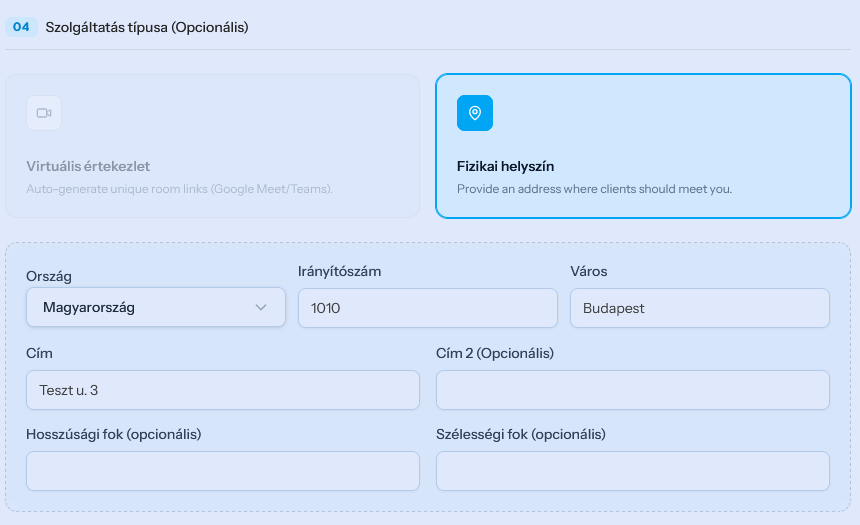Click the 'Provide an address where clients should meet you.' text
860x525 pixels.
click(x=595, y=189)
